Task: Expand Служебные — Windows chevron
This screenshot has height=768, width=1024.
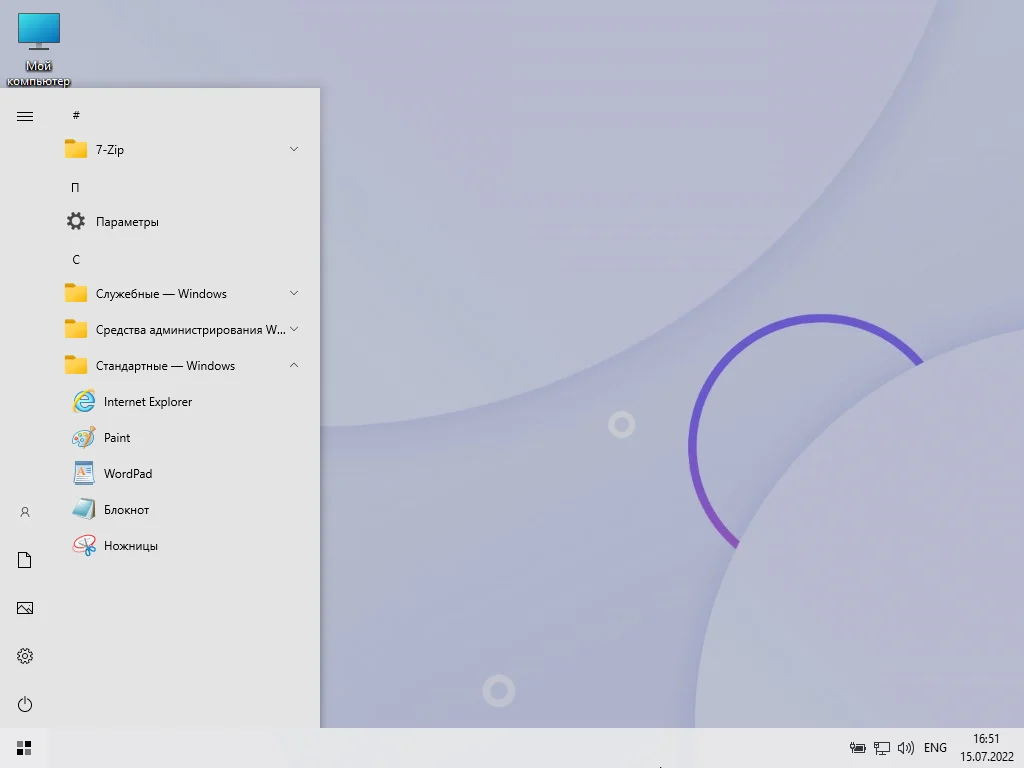Action: pos(294,293)
